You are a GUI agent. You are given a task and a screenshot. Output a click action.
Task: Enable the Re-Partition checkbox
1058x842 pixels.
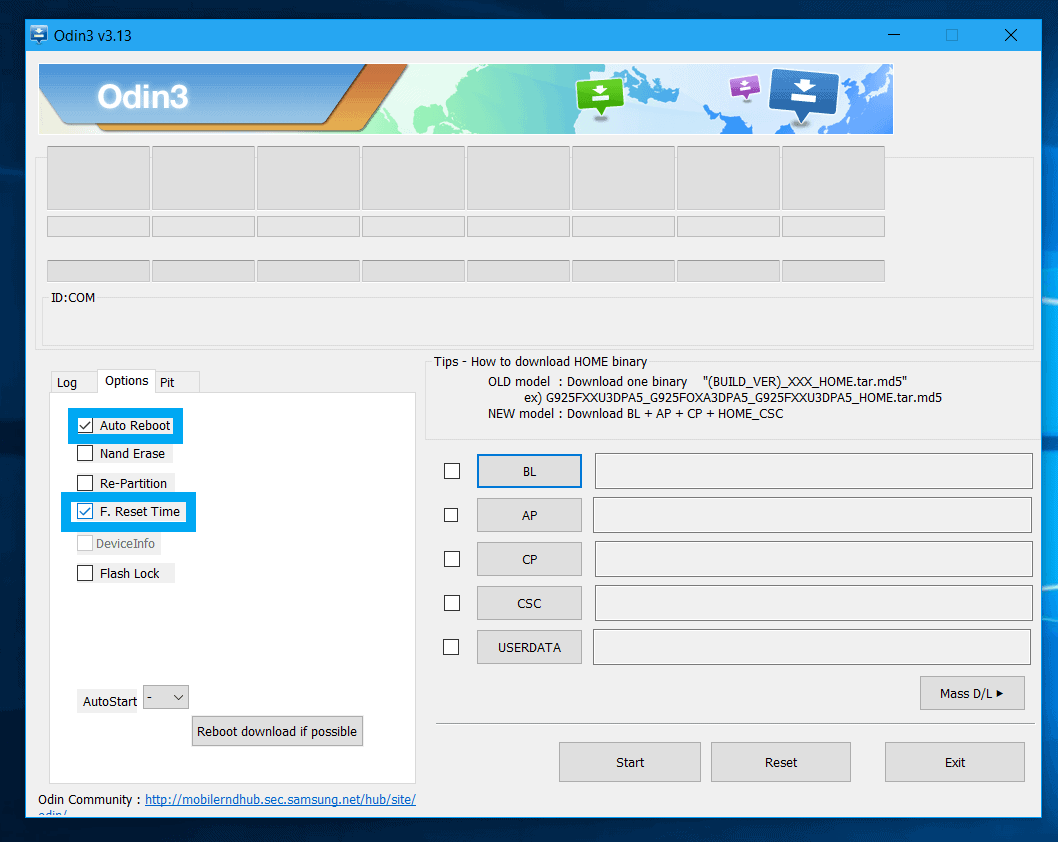[x=85, y=483]
